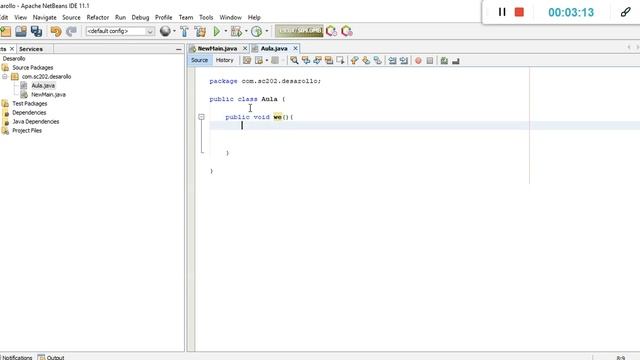This screenshot has height=360, width=640.
Task: Toggle Rectangular Selection in editor
Action: pos(340,61)
